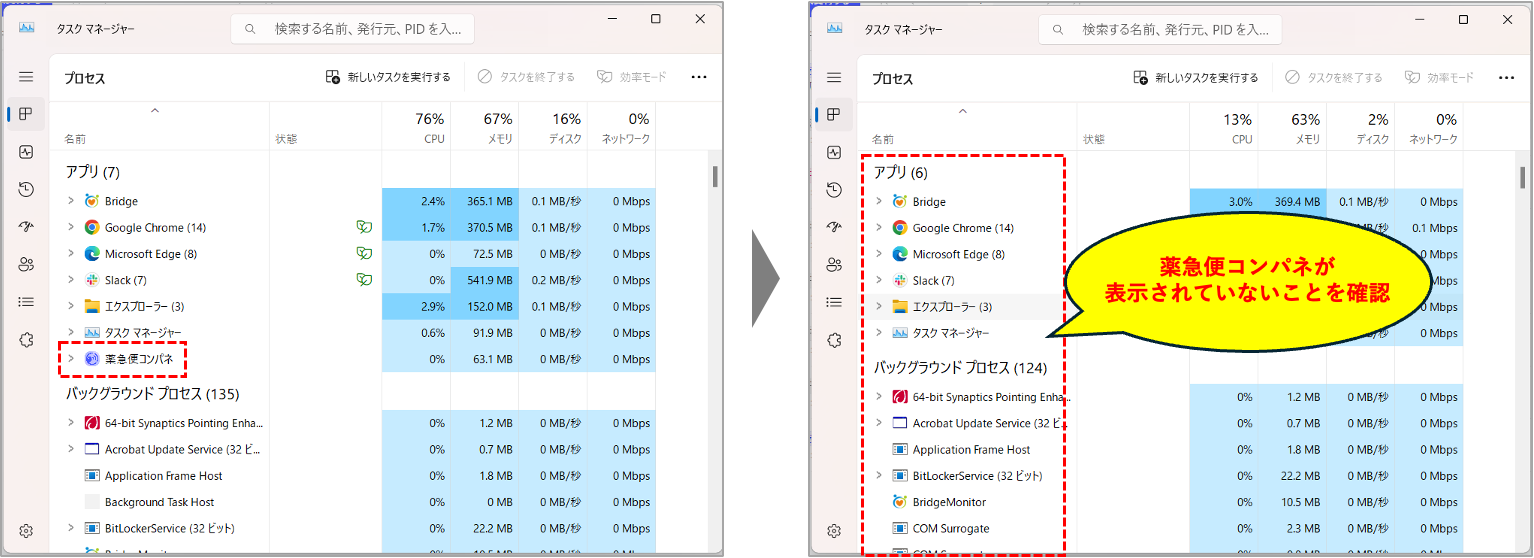This screenshot has width=1534, height=558.
Task: Click search box in left Task Manager window
Action: [353, 29]
